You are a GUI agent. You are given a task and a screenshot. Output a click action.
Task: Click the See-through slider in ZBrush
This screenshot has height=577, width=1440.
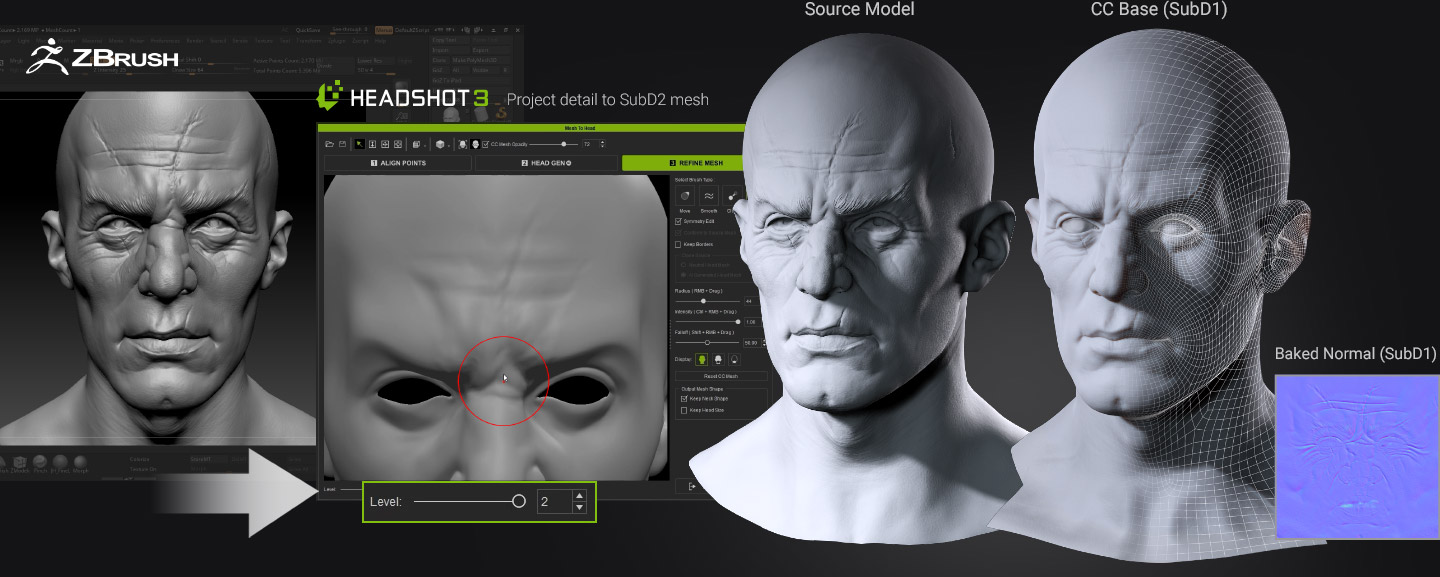[349, 29]
